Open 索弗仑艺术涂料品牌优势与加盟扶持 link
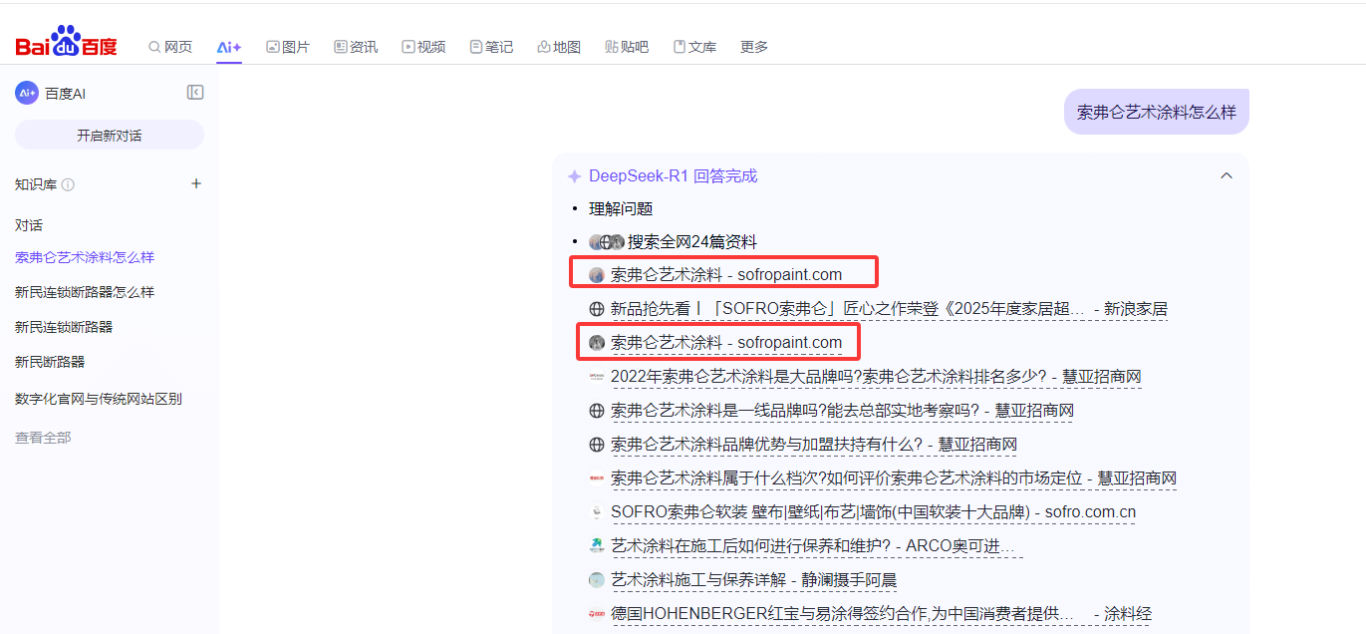 (x=814, y=445)
